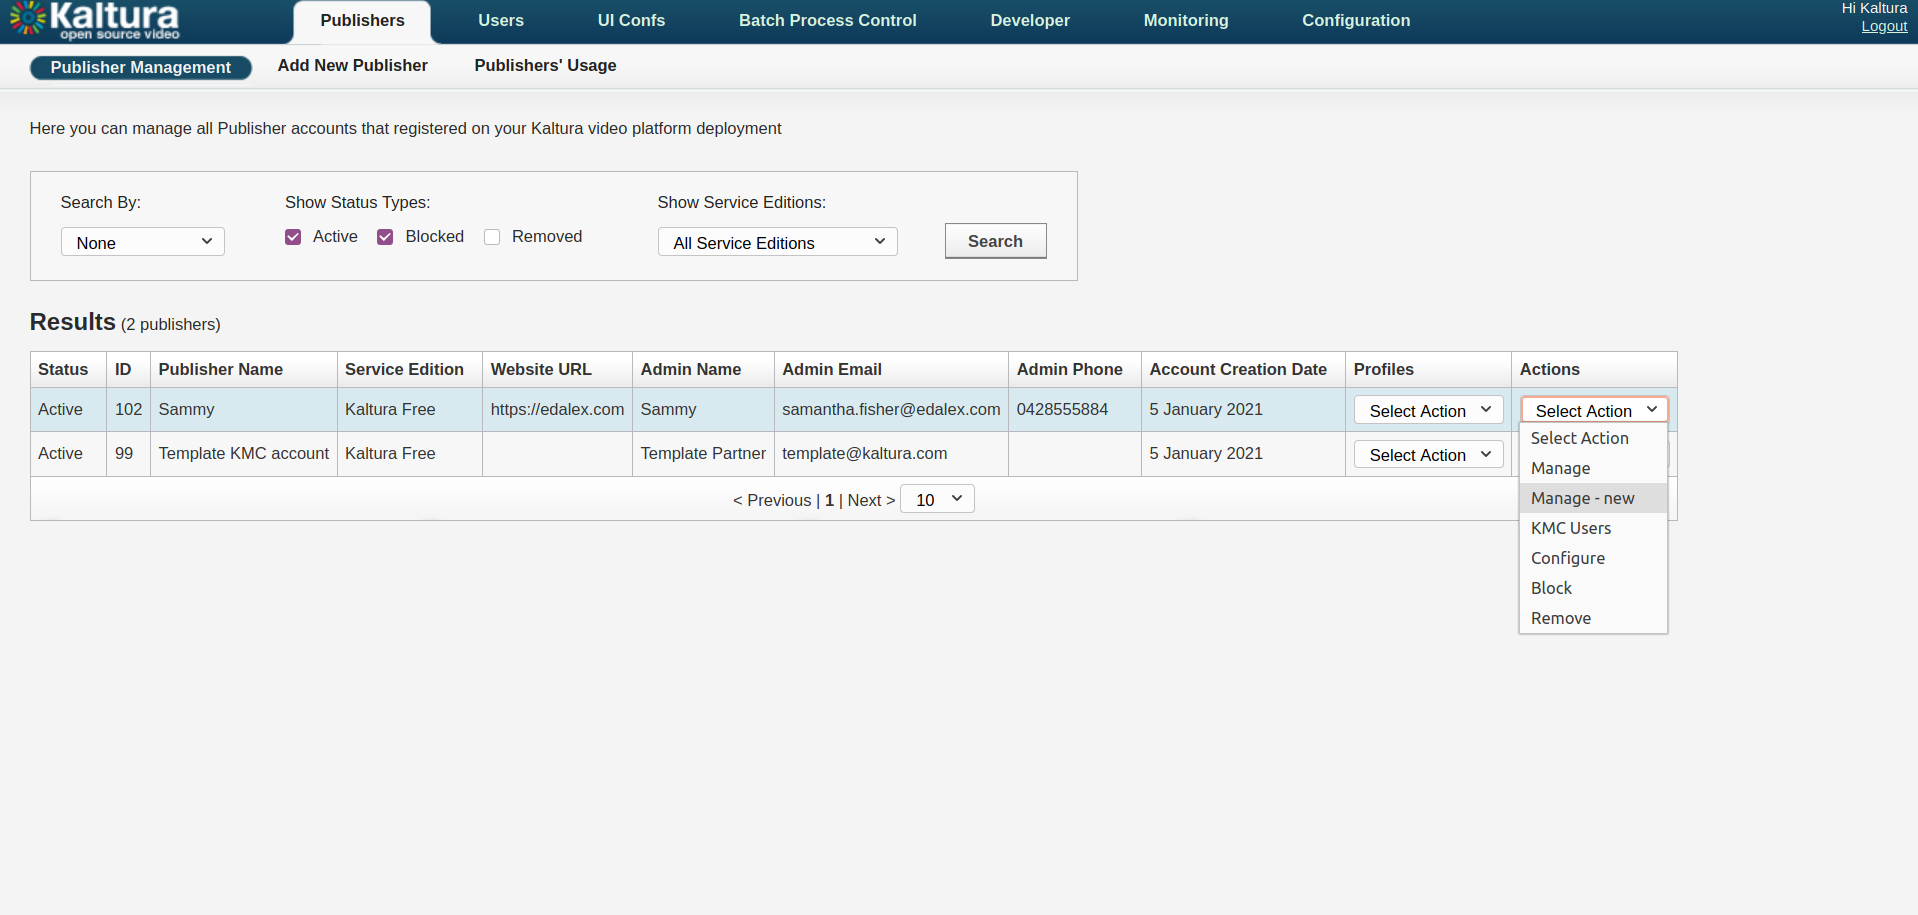Open the All Service Editions dropdown
Screen dimensions: 1918x915
pos(778,242)
